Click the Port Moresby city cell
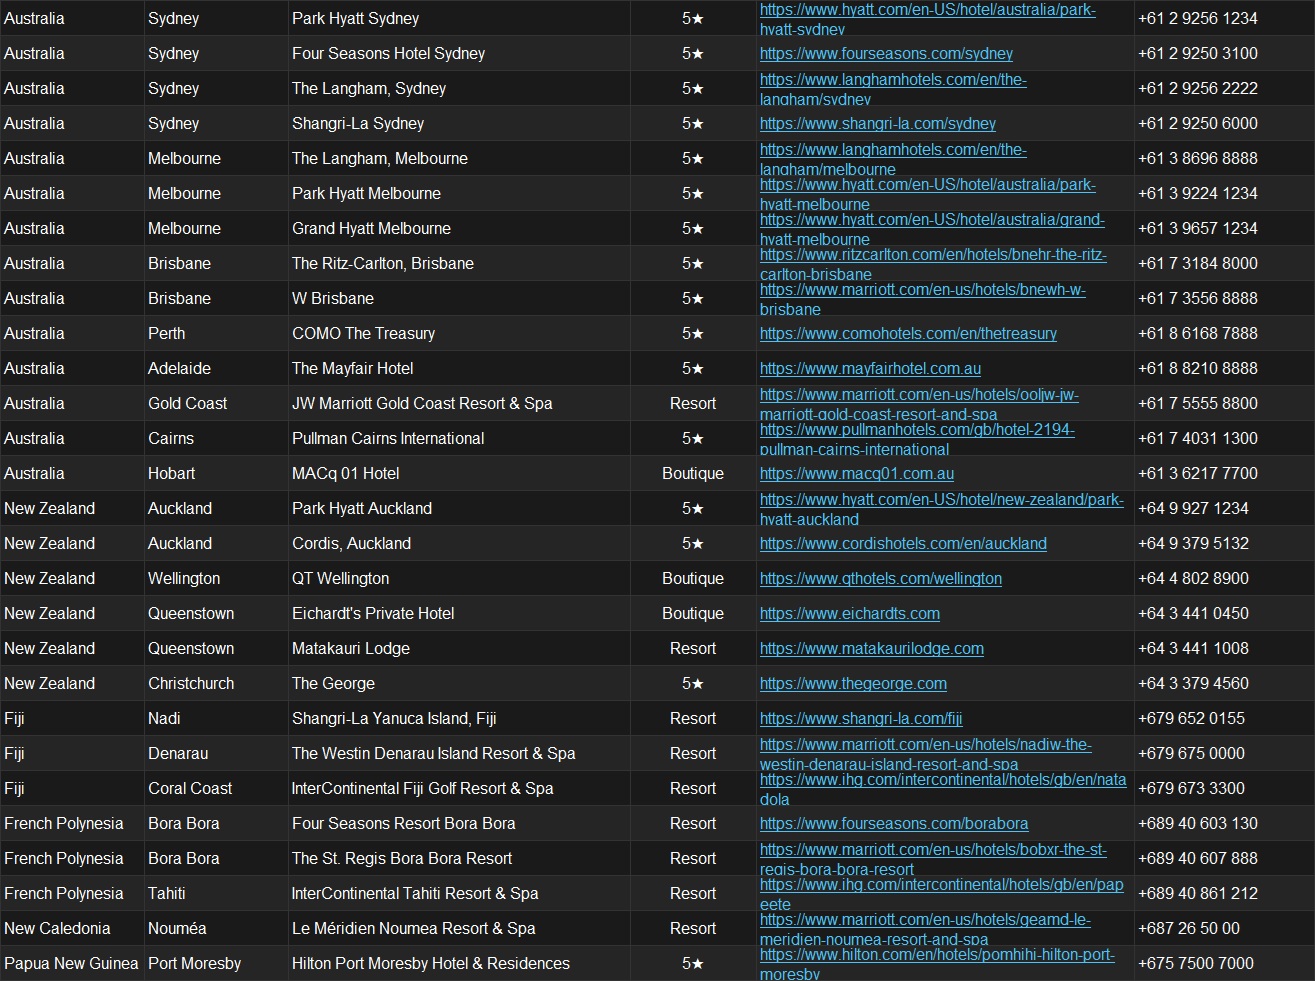This screenshot has width=1315, height=981. (216, 963)
